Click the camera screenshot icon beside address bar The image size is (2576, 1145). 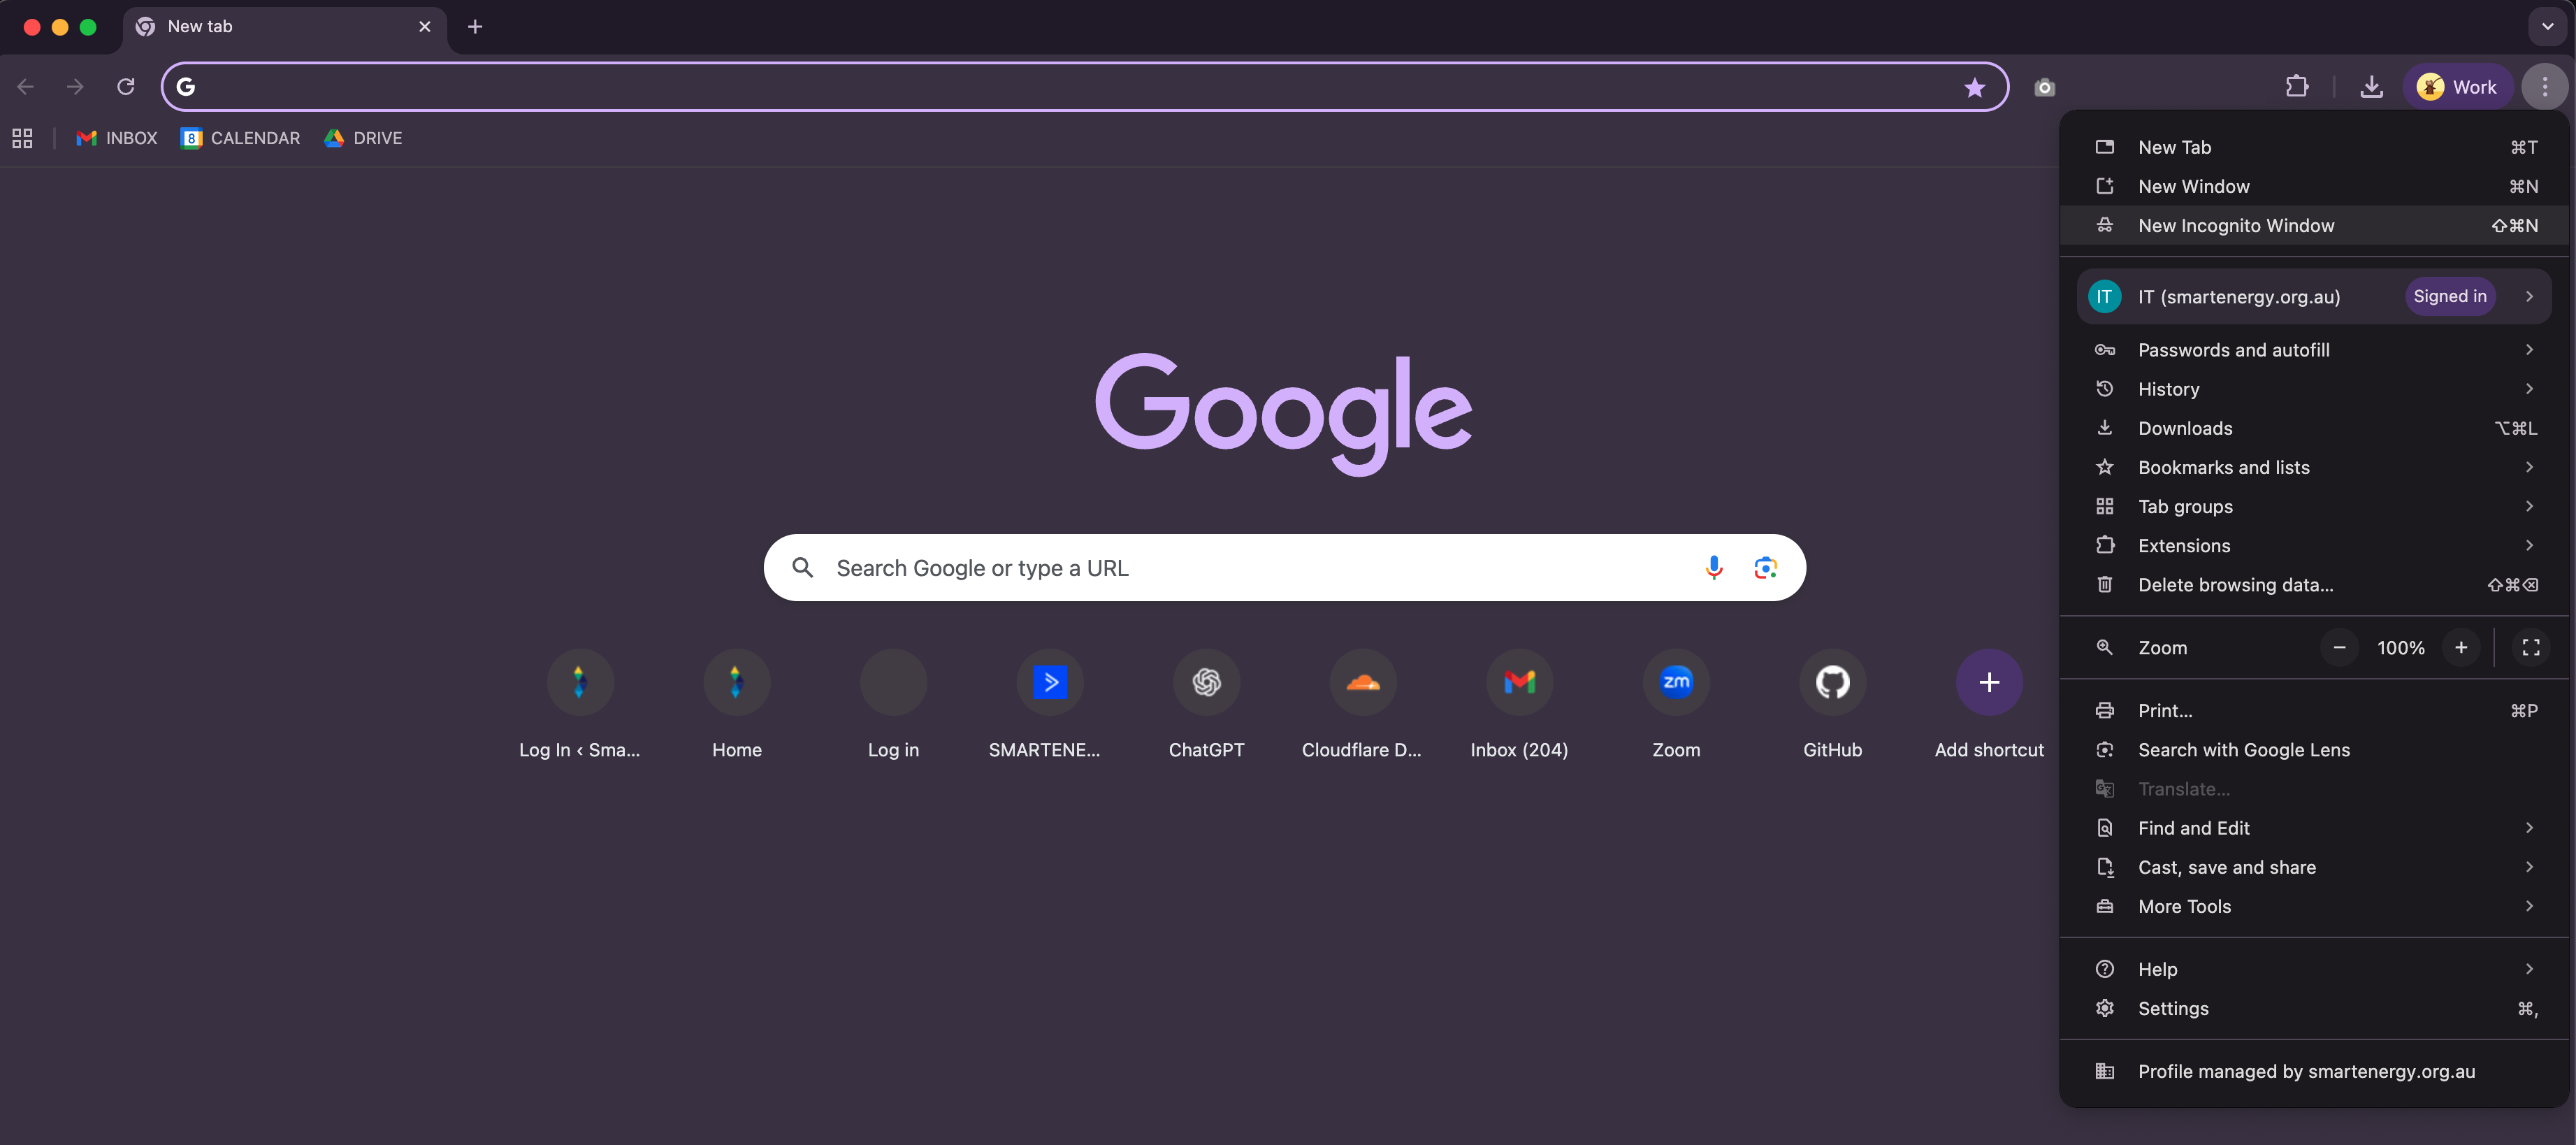pos(2044,87)
